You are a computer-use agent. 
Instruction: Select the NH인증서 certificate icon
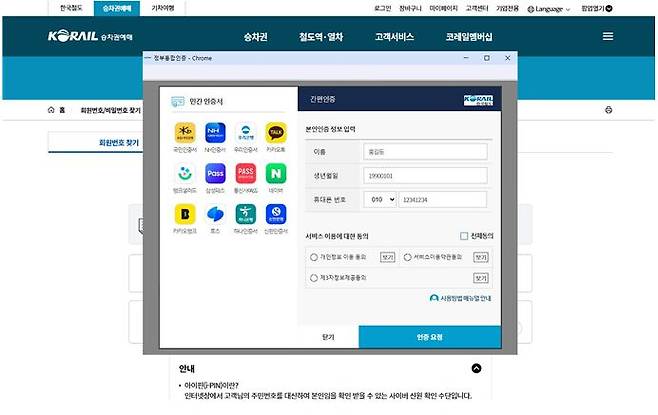coord(215,133)
